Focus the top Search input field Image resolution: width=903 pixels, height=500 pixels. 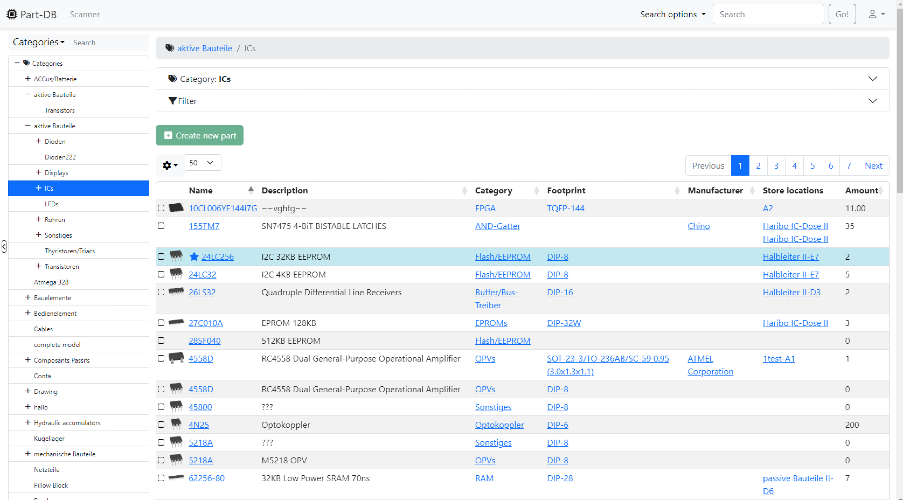(768, 14)
